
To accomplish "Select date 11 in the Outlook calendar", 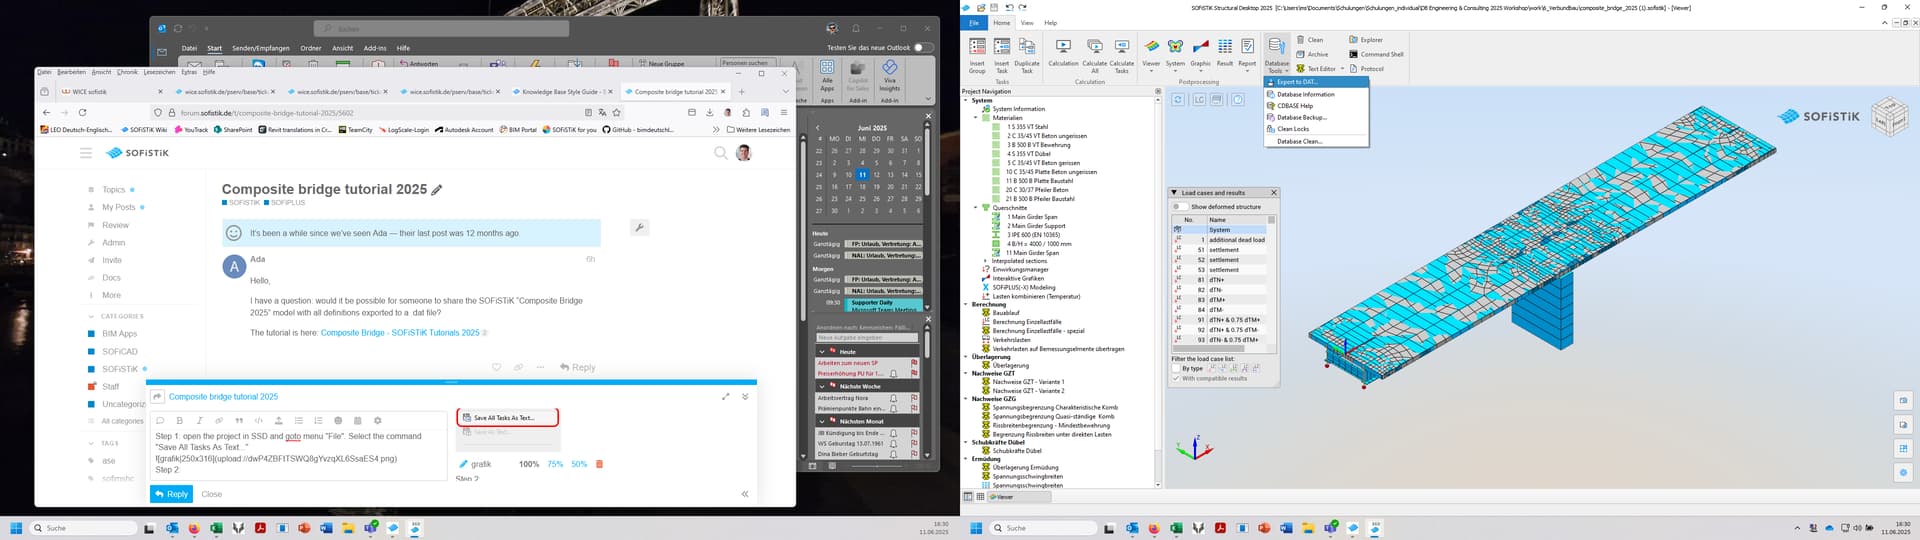I will (x=862, y=175).
